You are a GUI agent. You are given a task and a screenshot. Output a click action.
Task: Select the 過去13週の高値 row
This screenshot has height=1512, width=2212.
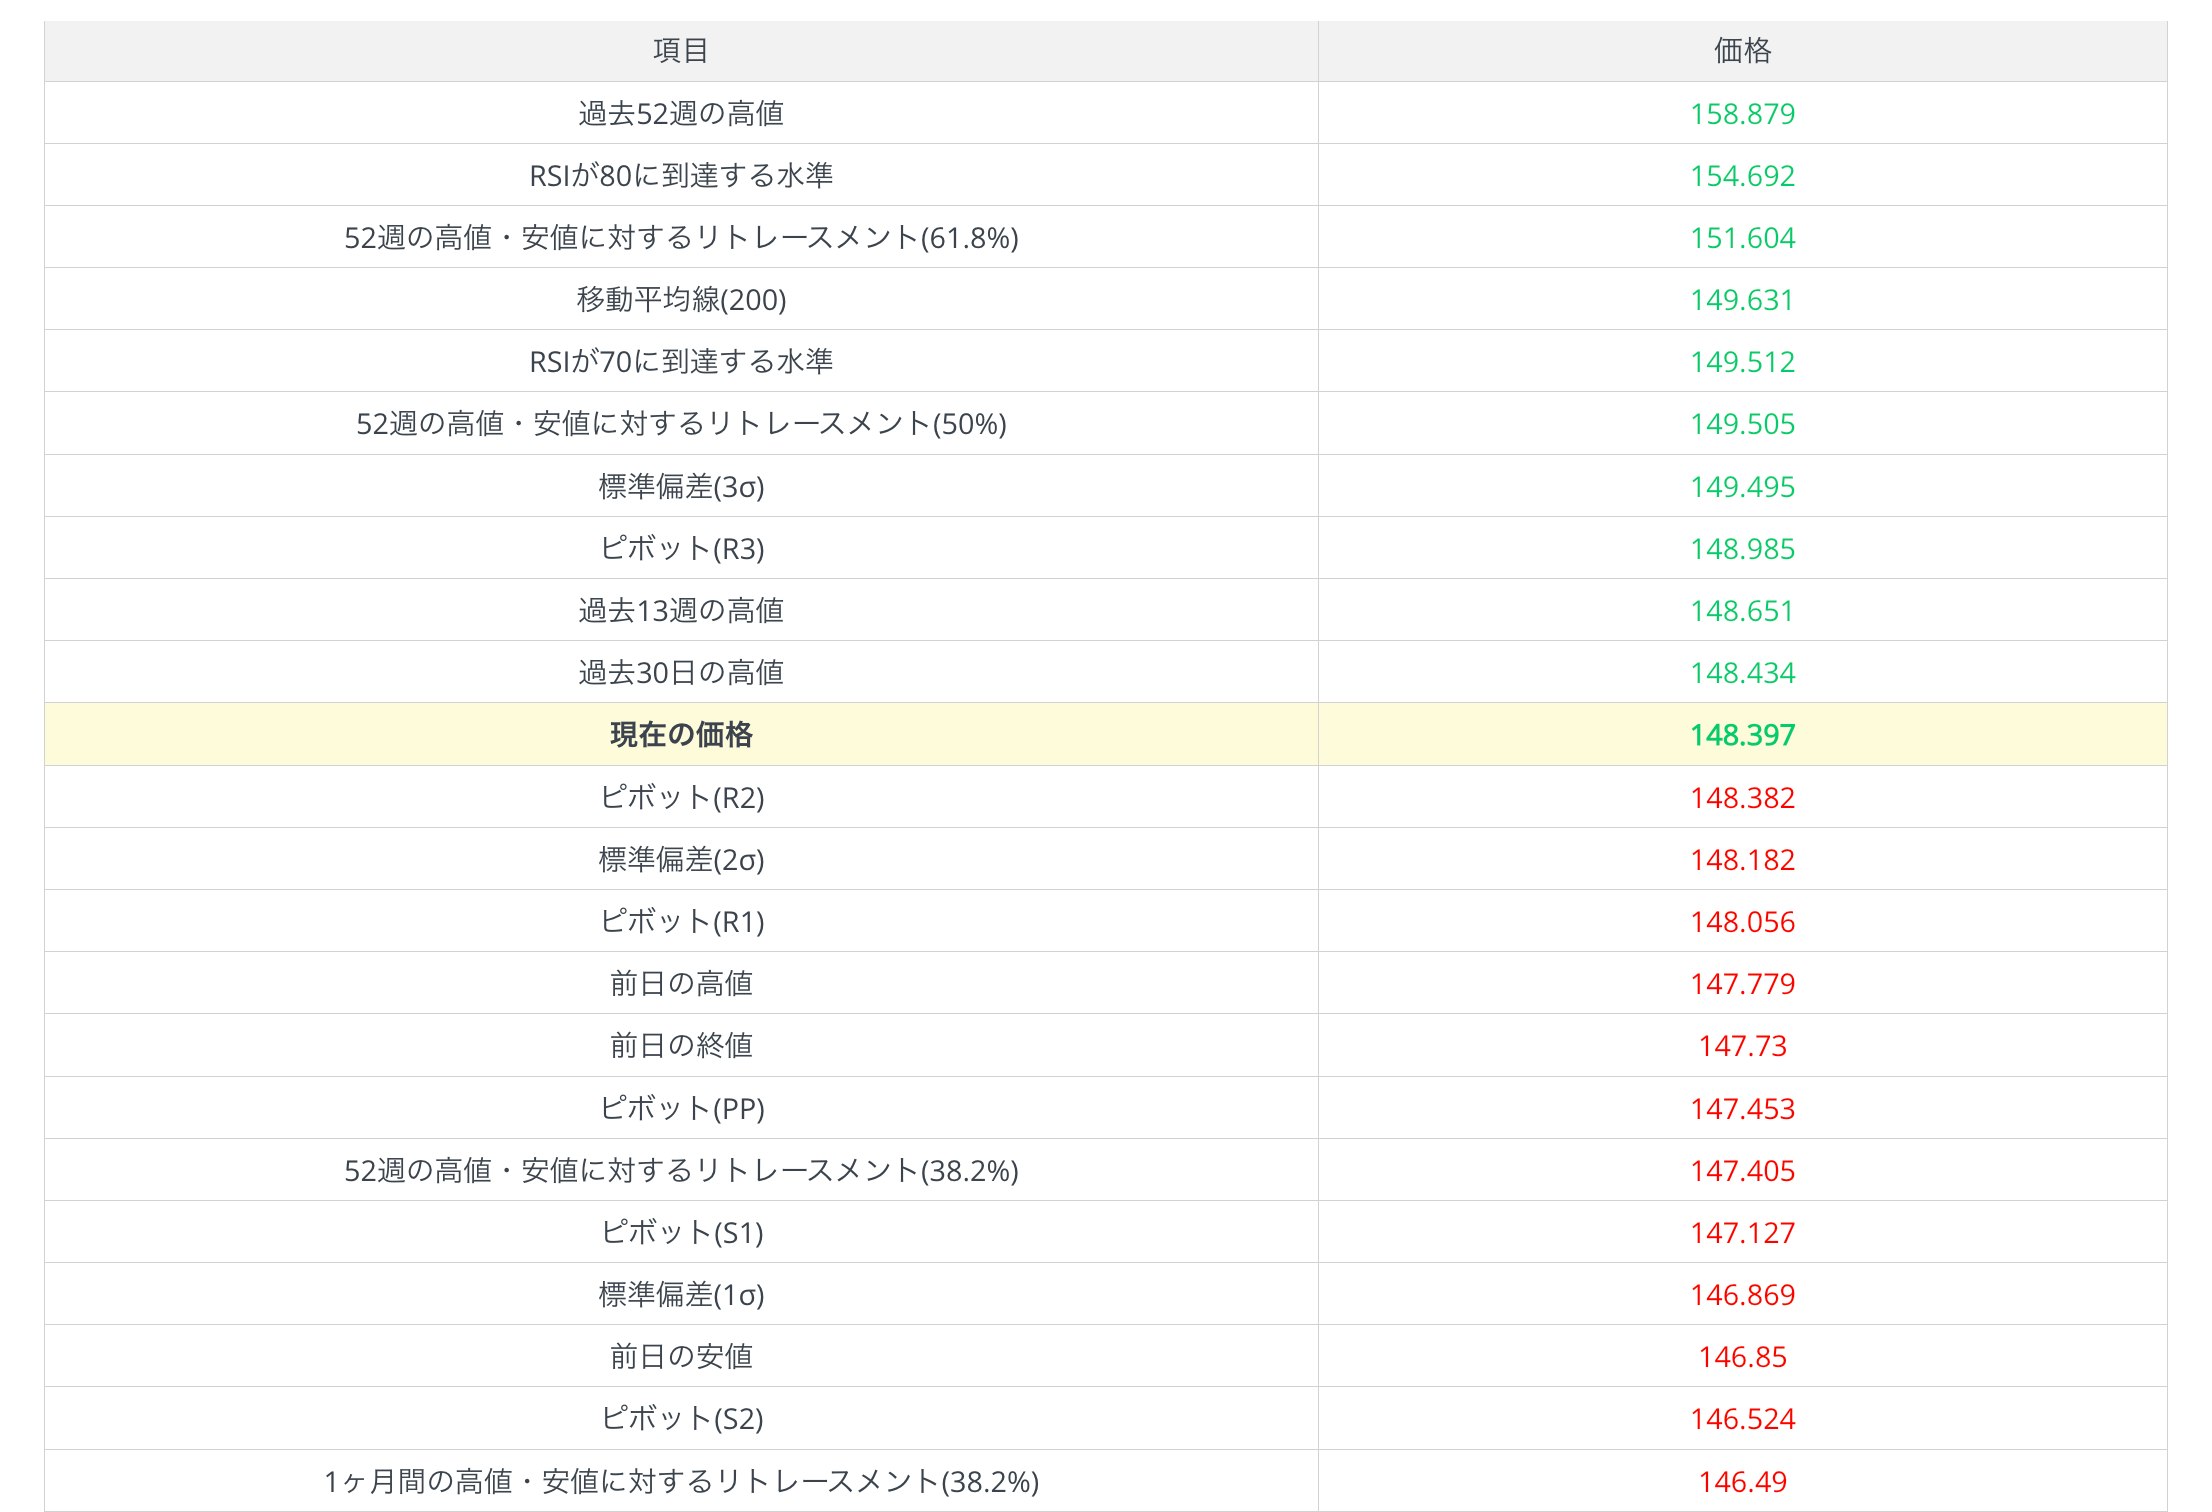[x=681, y=610]
